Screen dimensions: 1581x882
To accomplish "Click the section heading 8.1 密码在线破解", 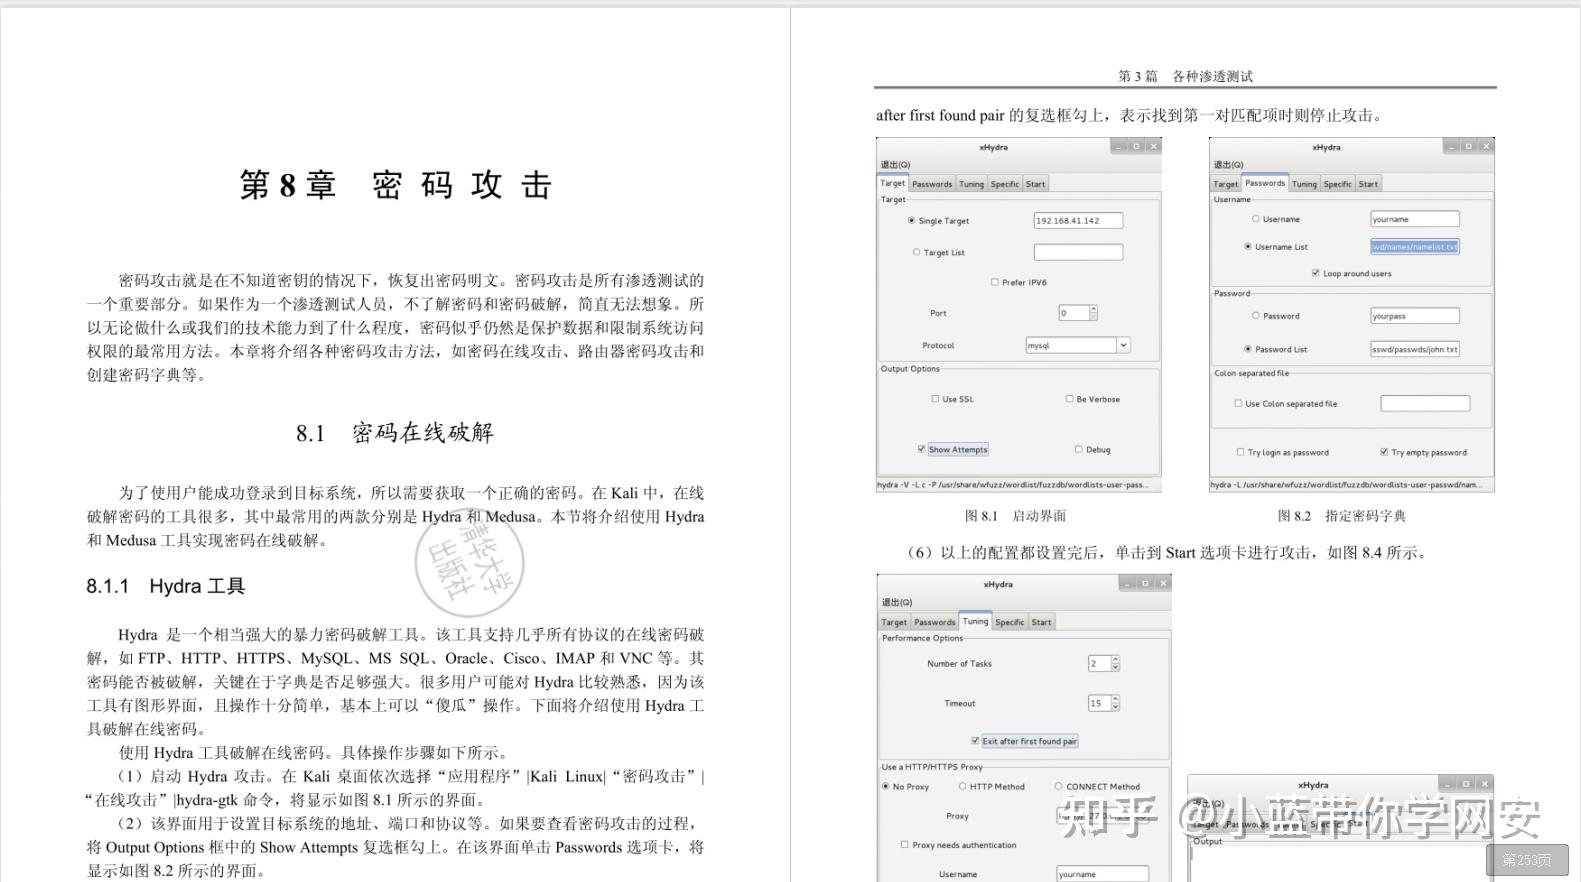I will point(395,433).
